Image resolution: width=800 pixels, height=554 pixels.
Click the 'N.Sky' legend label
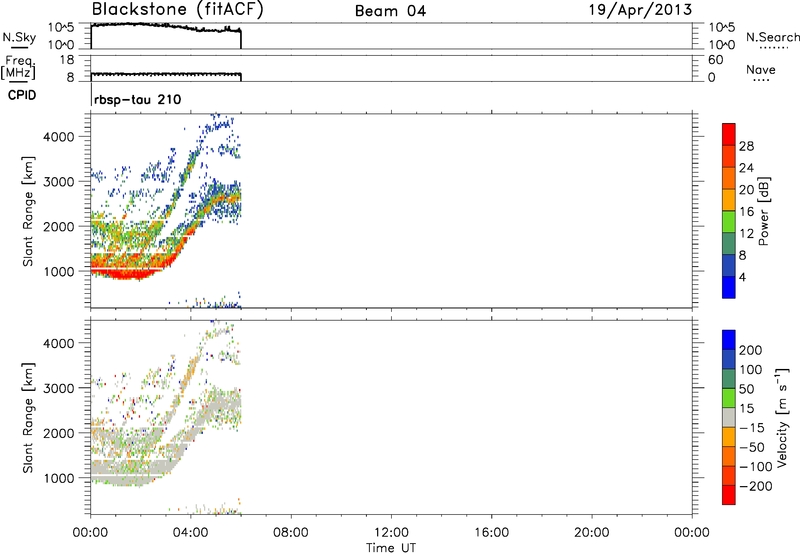pos(19,37)
